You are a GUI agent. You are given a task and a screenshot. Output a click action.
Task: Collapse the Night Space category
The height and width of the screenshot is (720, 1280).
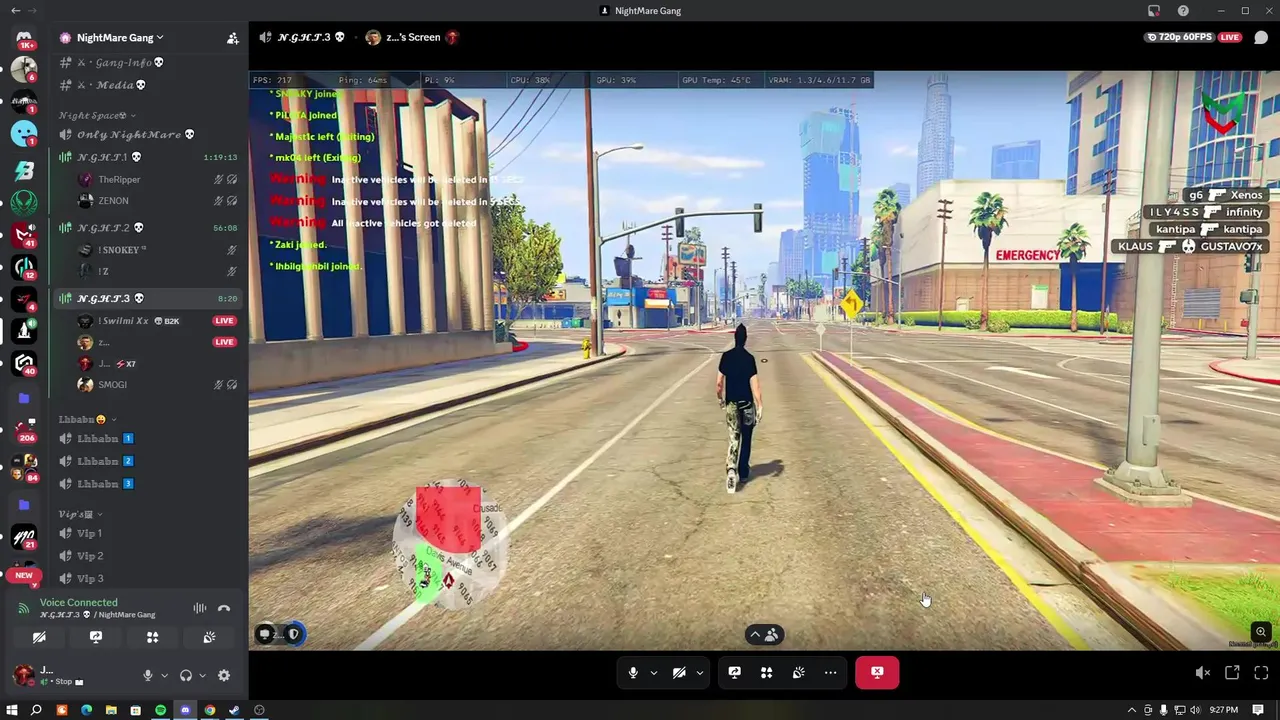96,116
